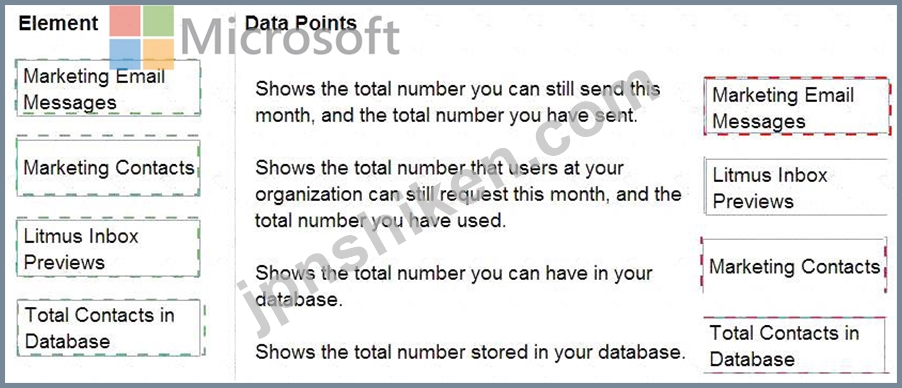Click the red-dashed Marketing Email Messages answer box
The width and height of the screenshot is (902, 388).
click(x=797, y=107)
